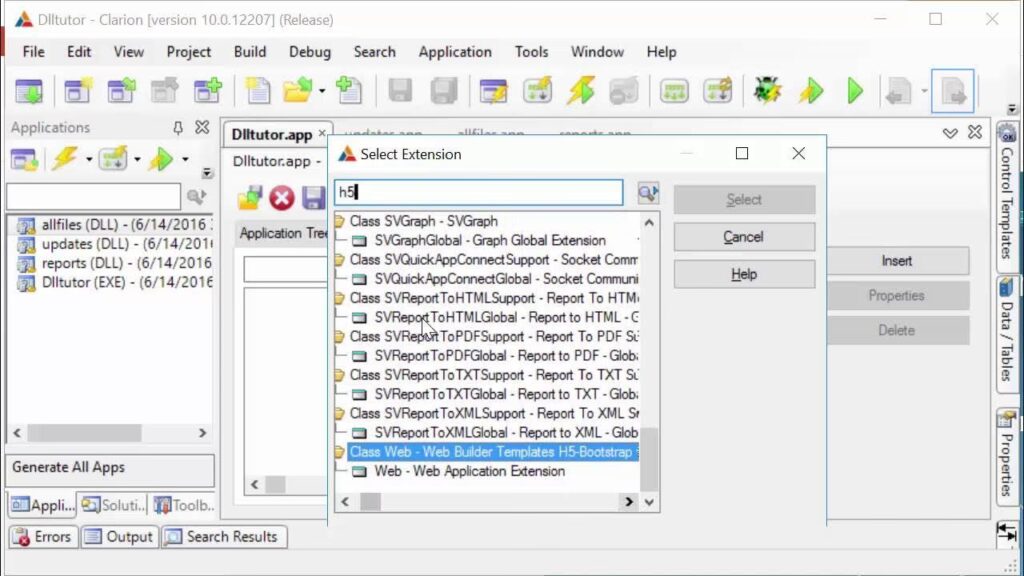The width and height of the screenshot is (1024, 576).
Task: Click the green play run icon in main toolbar
Action: click(x=854, y=92)
